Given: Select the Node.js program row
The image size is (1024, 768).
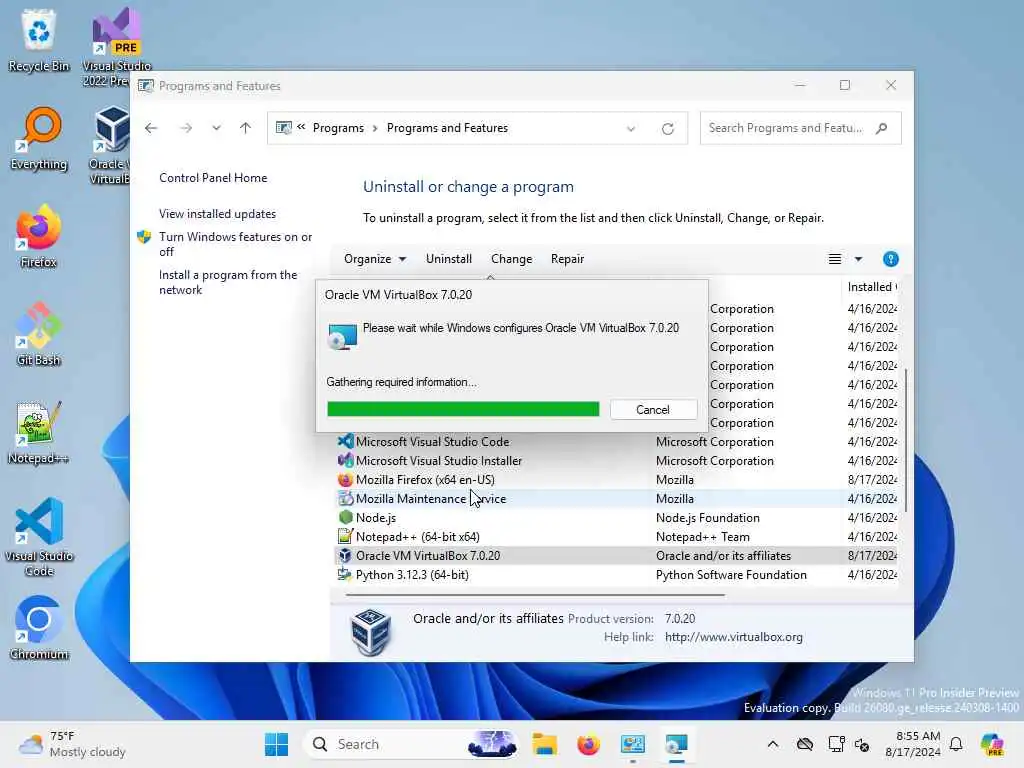Looking at the screenshot, I should point(617,518).
